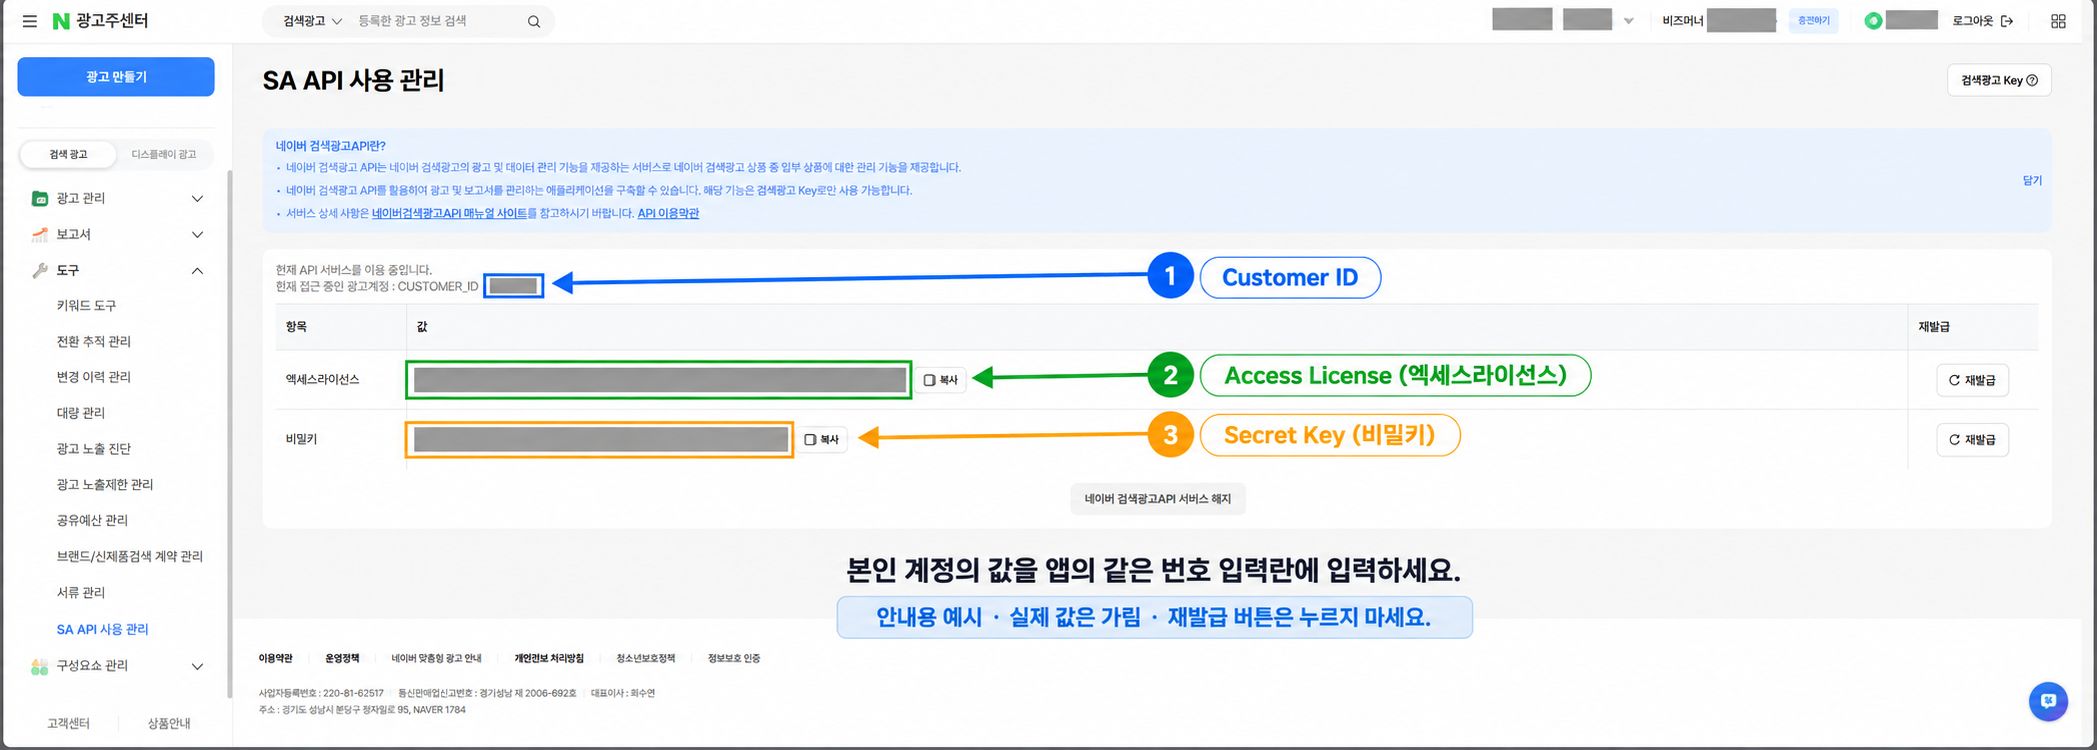Viewport: 2097px width, 750px height.
Task: Copy the 엑세스라이선스 value with 복사
Action: pos(941,380)
